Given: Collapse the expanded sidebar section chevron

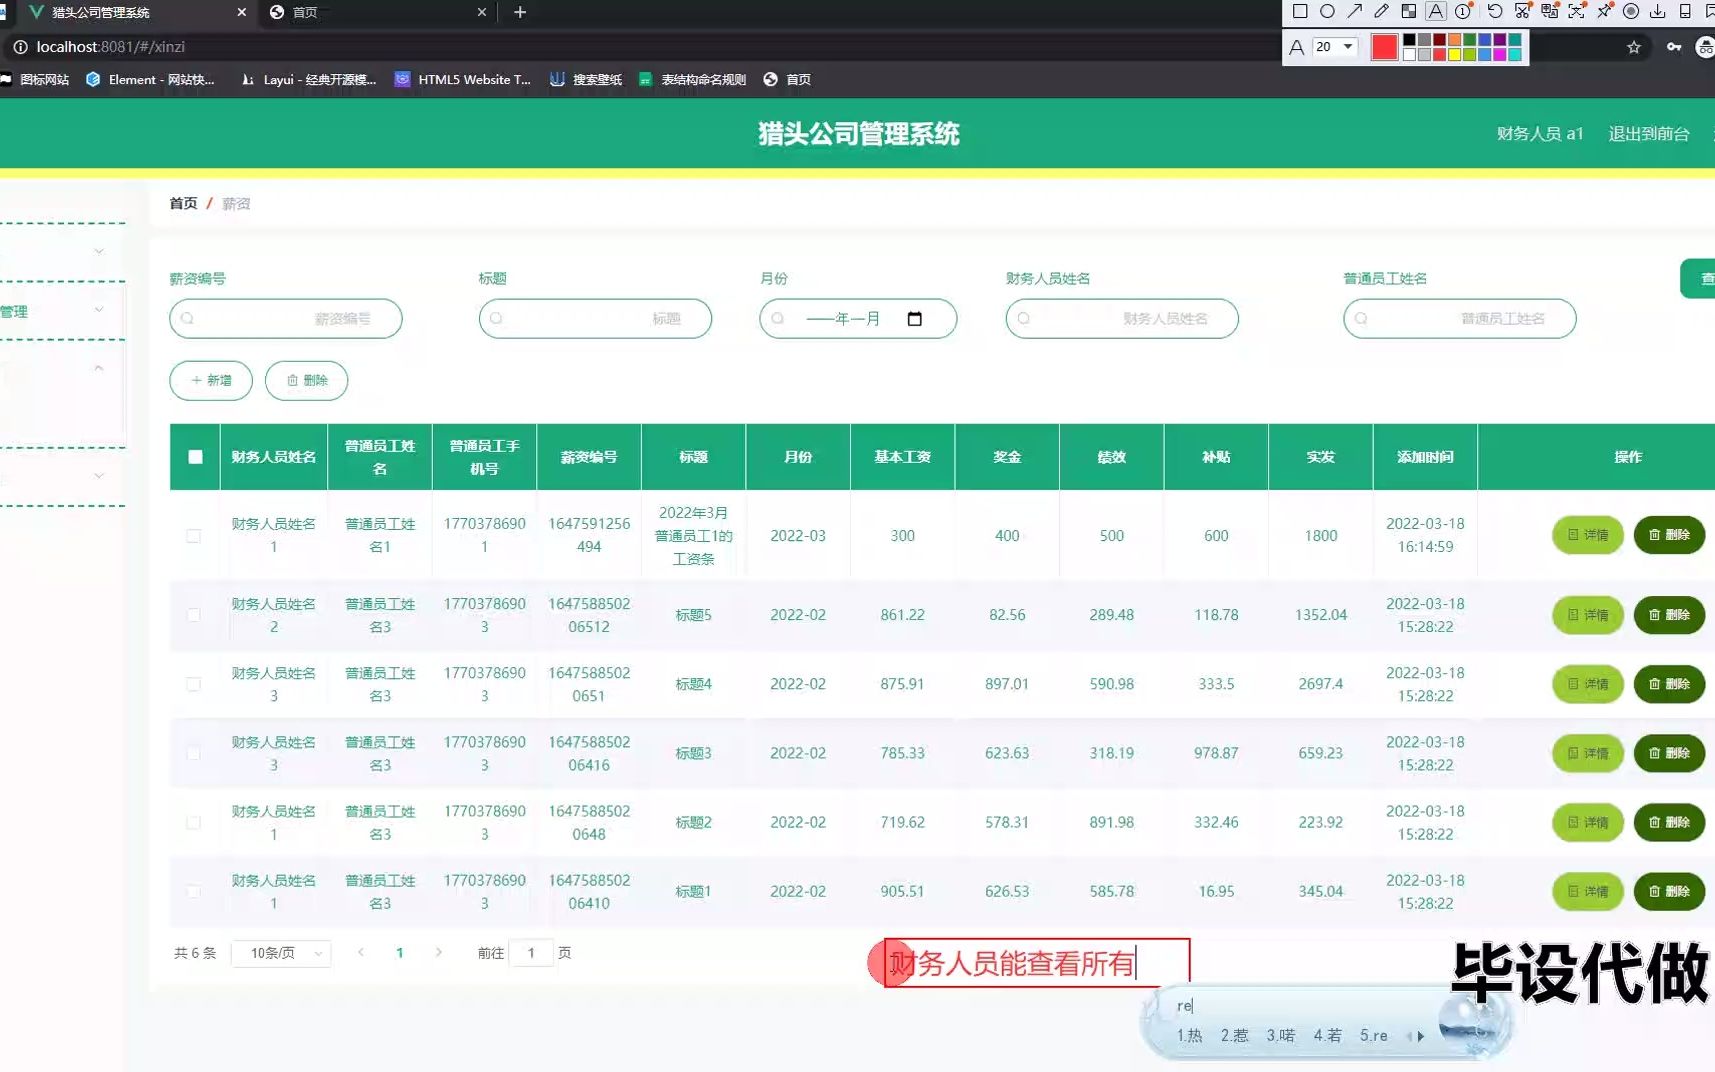Looking at the screenshot, I should [x=97, y=367].
